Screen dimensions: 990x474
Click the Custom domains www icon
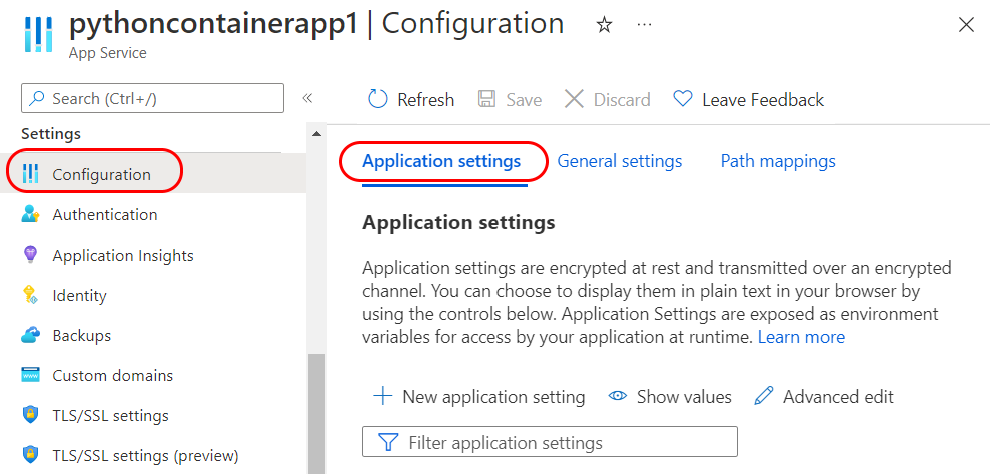(x=30, y=375)
